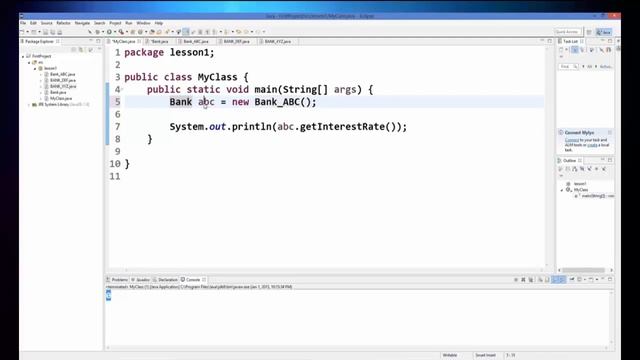Select the main method in Outline
Screen dimensions: 640x360
(x=594, y=196)
